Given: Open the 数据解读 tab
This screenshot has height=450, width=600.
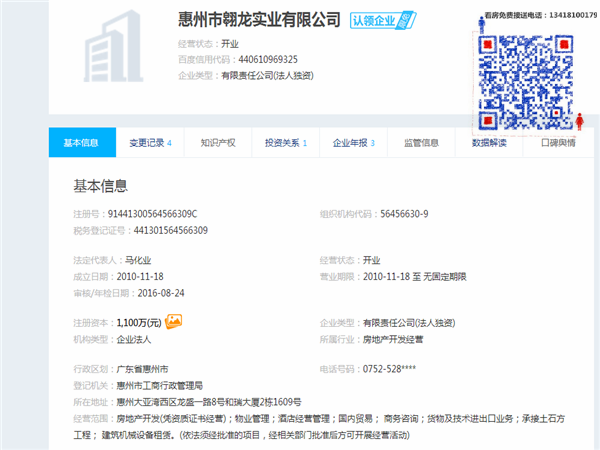Looking at the screenshot, I should click(489, 143).
